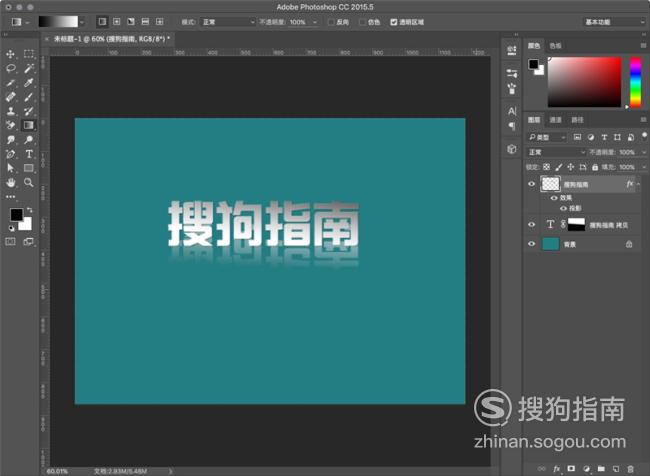Open gradient 模式 blend mode dropdown
The width and height of the screenshot is (650, 476).
click(228, 22)
